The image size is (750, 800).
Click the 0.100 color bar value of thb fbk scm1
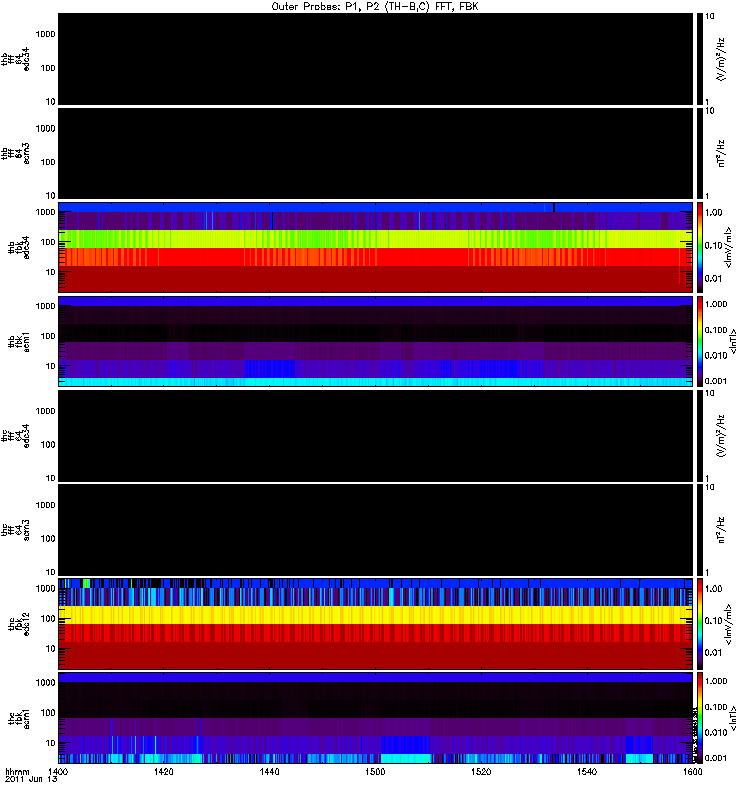pyautogui.click(x=716, y=330)
